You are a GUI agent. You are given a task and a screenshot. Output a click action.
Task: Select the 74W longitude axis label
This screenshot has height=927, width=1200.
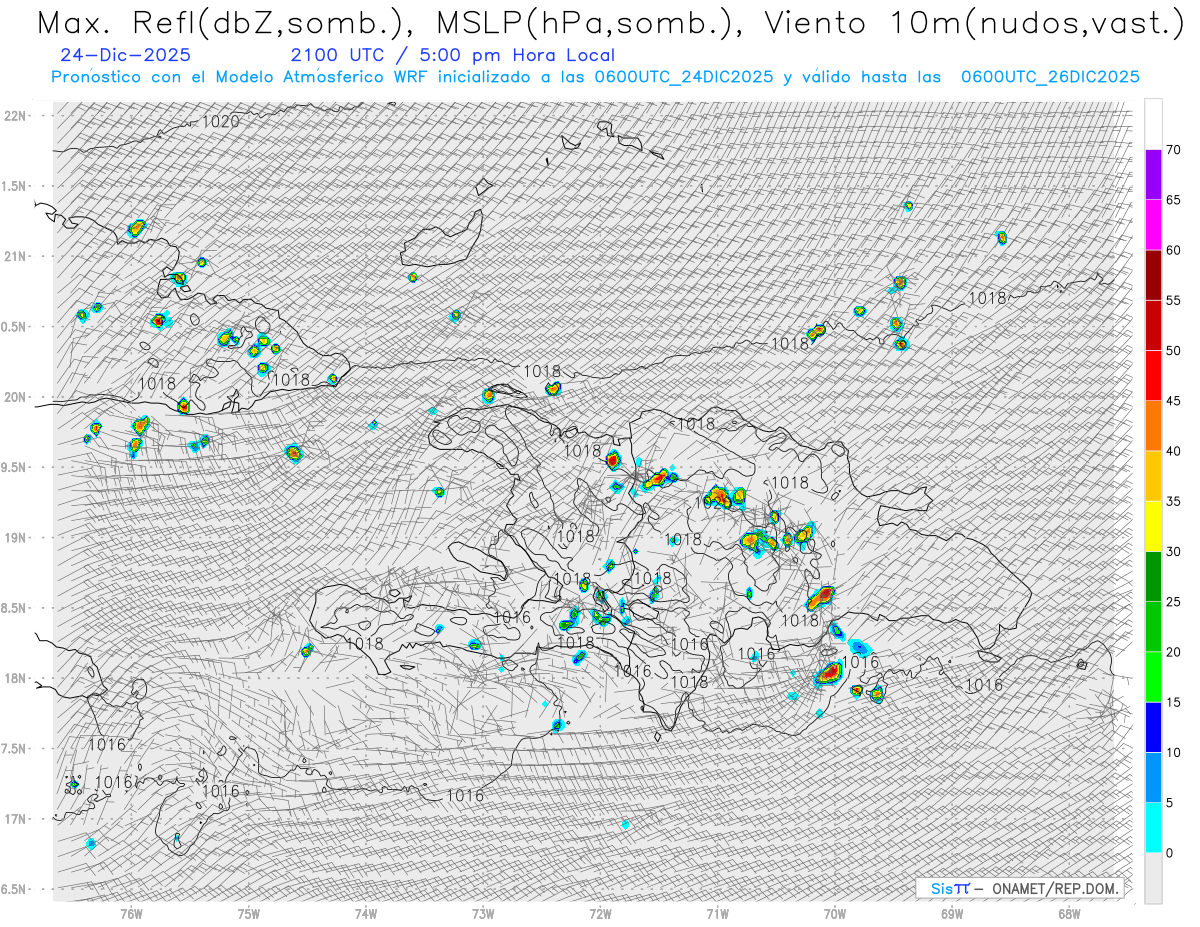(x=366, y=914)
